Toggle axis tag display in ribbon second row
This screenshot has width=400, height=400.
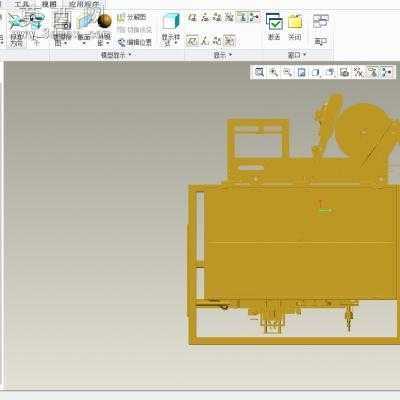pyautogui.click(x=205, y=41)
